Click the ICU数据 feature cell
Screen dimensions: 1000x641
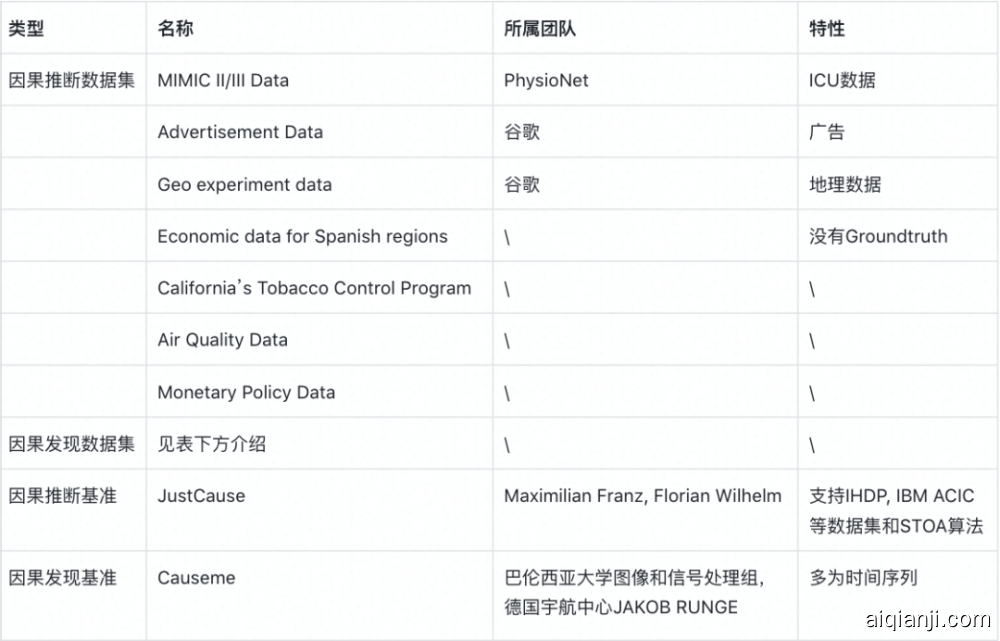click(842, 81)
